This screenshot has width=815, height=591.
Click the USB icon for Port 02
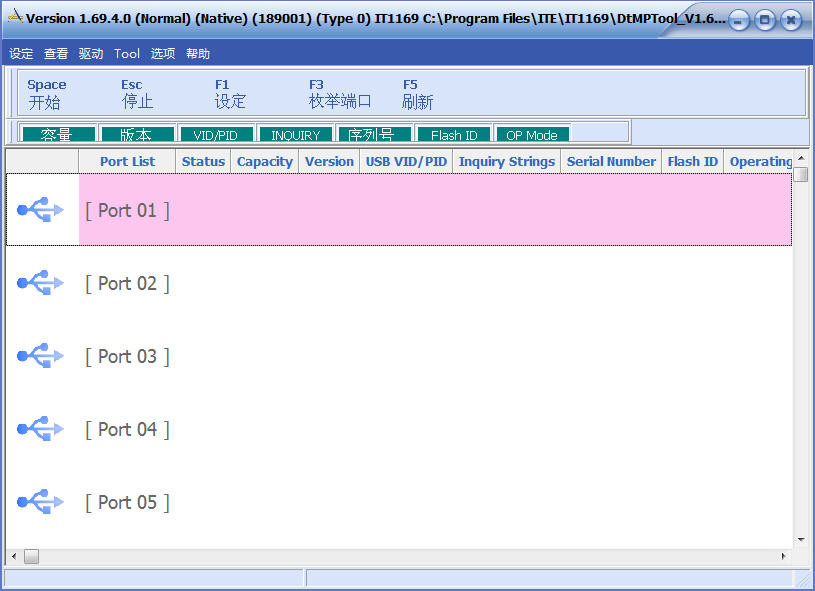[x=40, y=283]
